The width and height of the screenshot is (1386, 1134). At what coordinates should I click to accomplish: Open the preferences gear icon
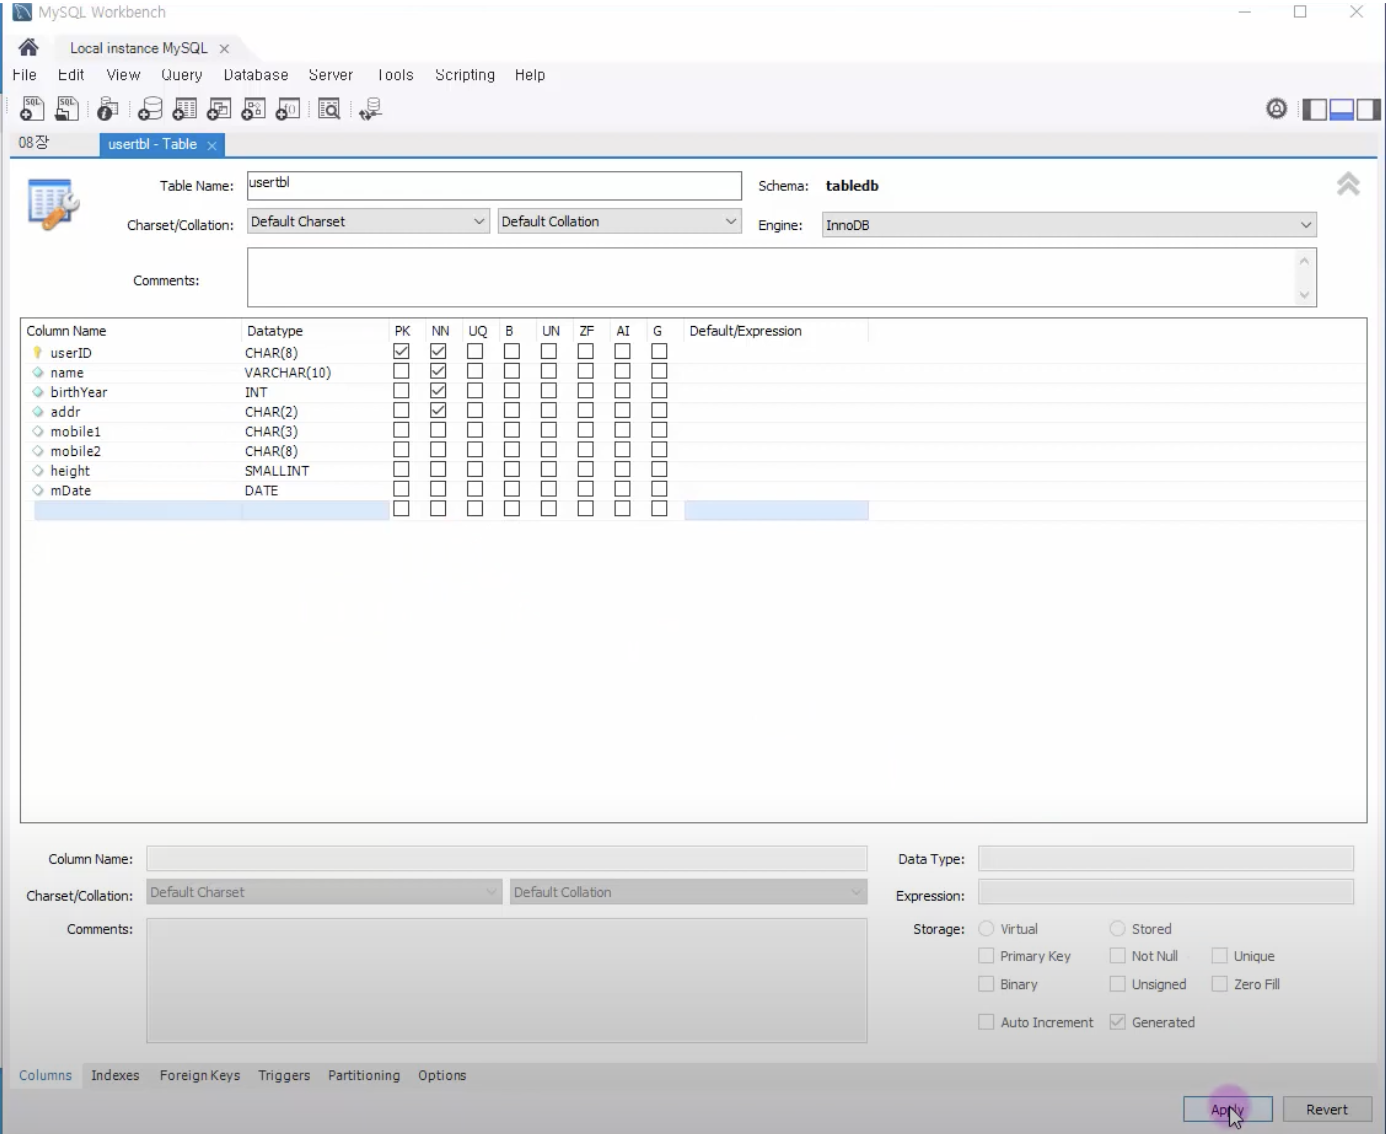1277,109
